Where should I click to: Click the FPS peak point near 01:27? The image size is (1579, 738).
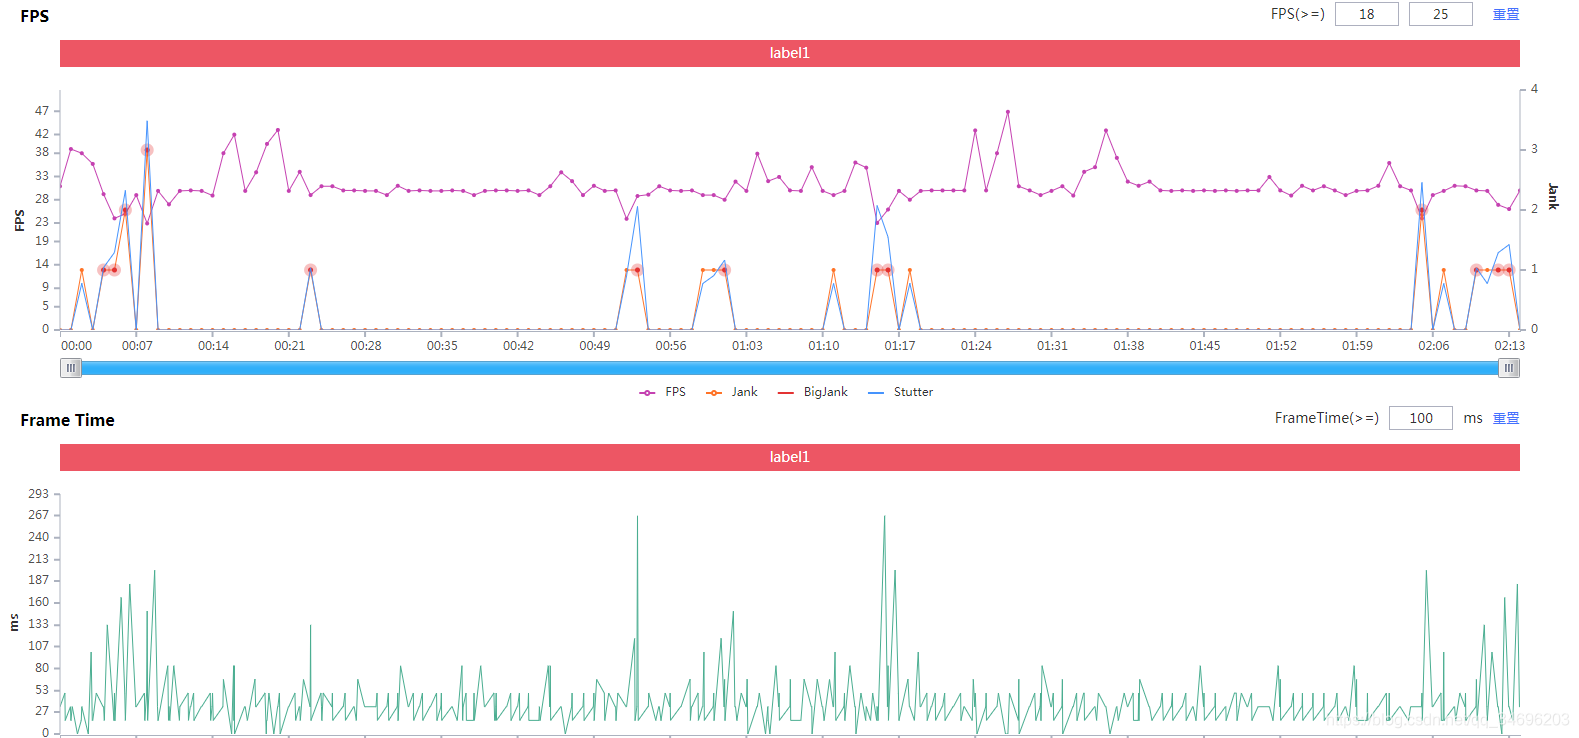pyautogui.click(x=1008, y=112)
